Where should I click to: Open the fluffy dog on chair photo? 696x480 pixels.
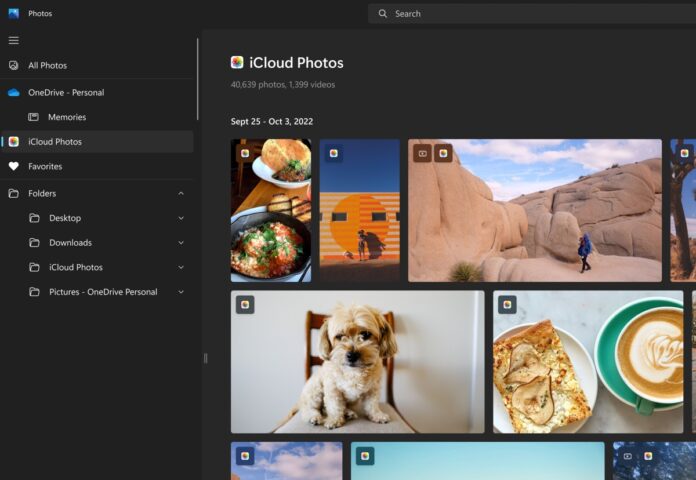point(358,362)
